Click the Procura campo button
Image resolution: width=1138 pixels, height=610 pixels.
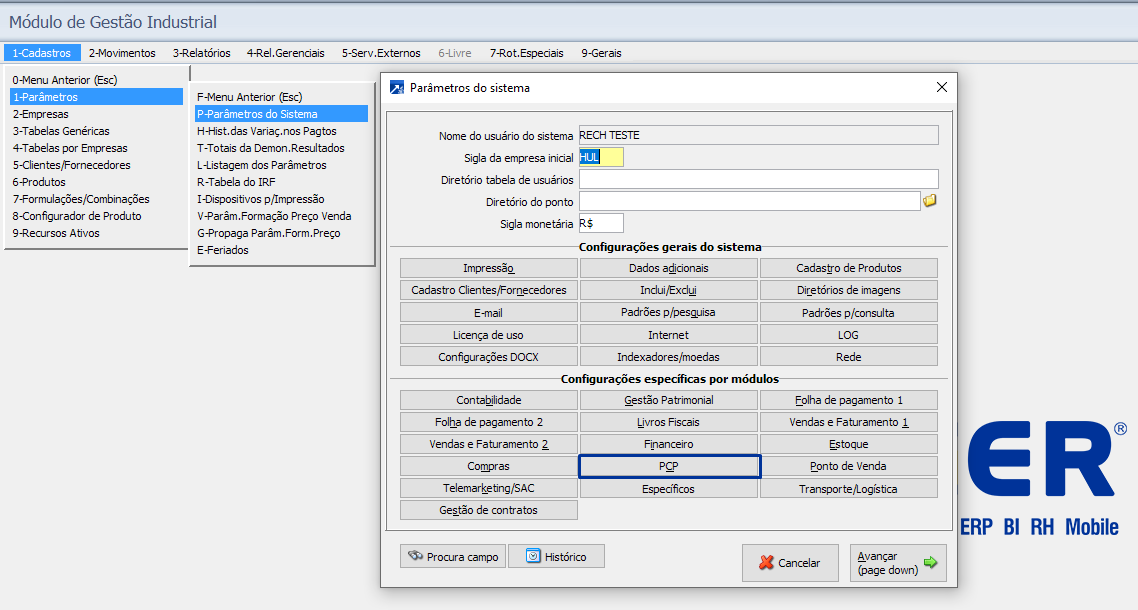(453, 557)
